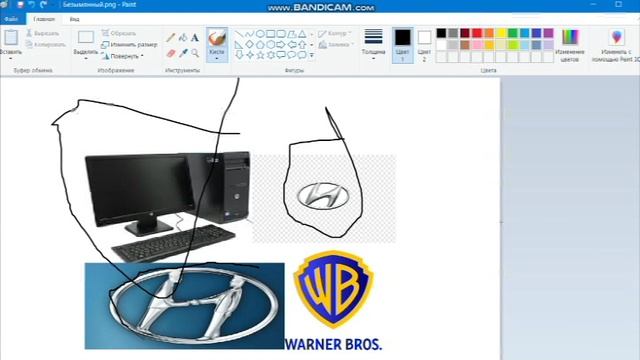
Task: Choose the rounded rectangle shape
Action: tap(281, 34)
